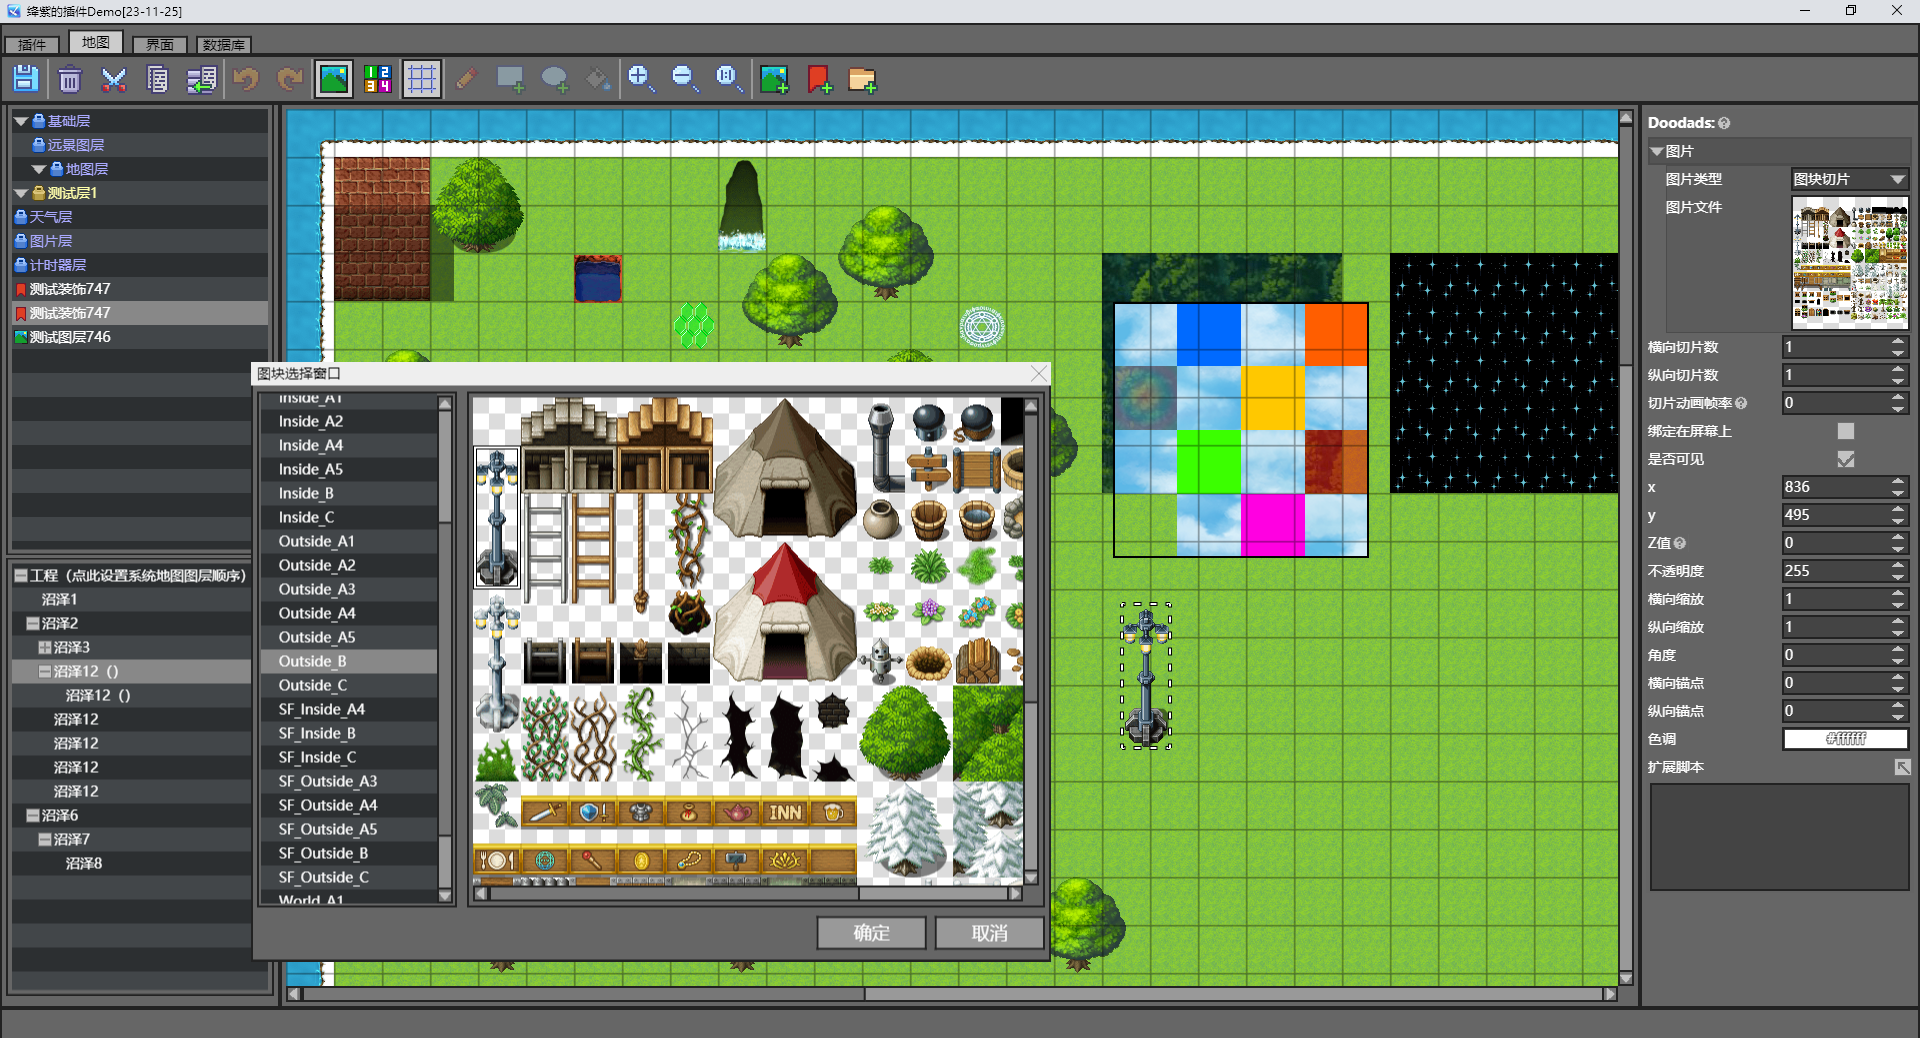Click the 图片文件 tileset thumbnail
The image size is (1920, 1038).
pyautogui.click(x=1850, y=263)
